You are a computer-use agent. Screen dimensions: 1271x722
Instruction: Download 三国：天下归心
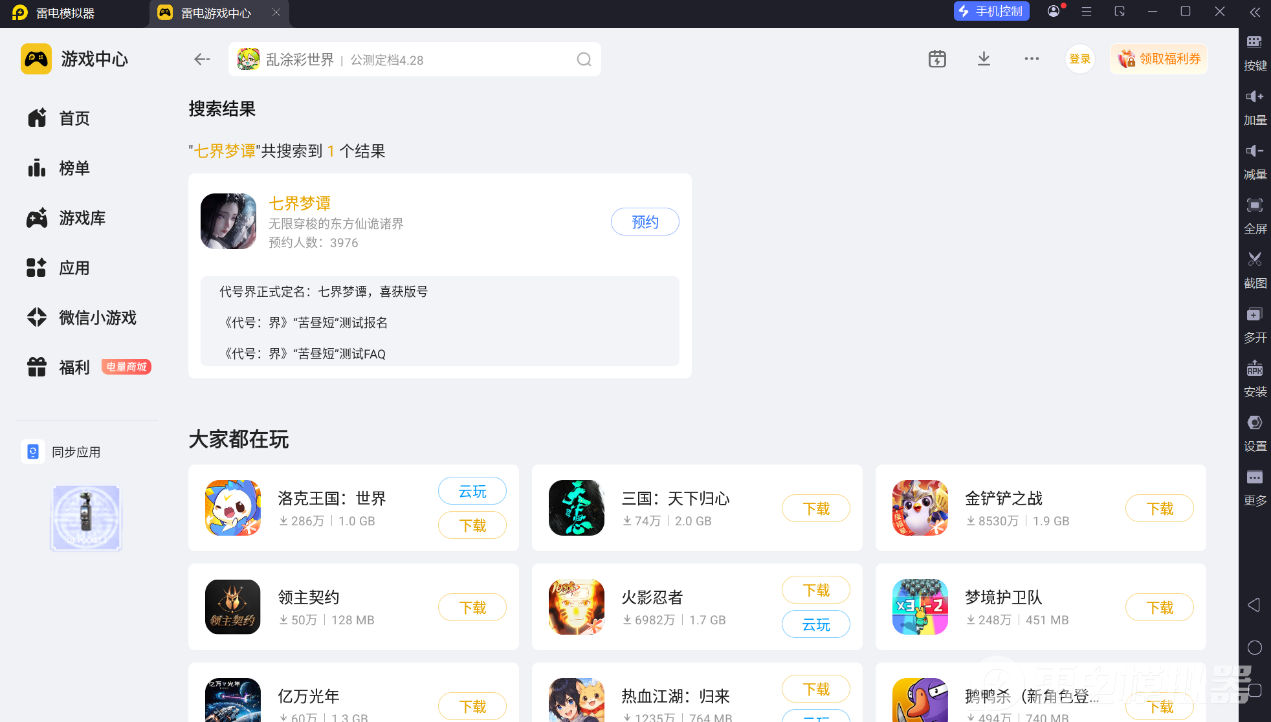(816, 508)
